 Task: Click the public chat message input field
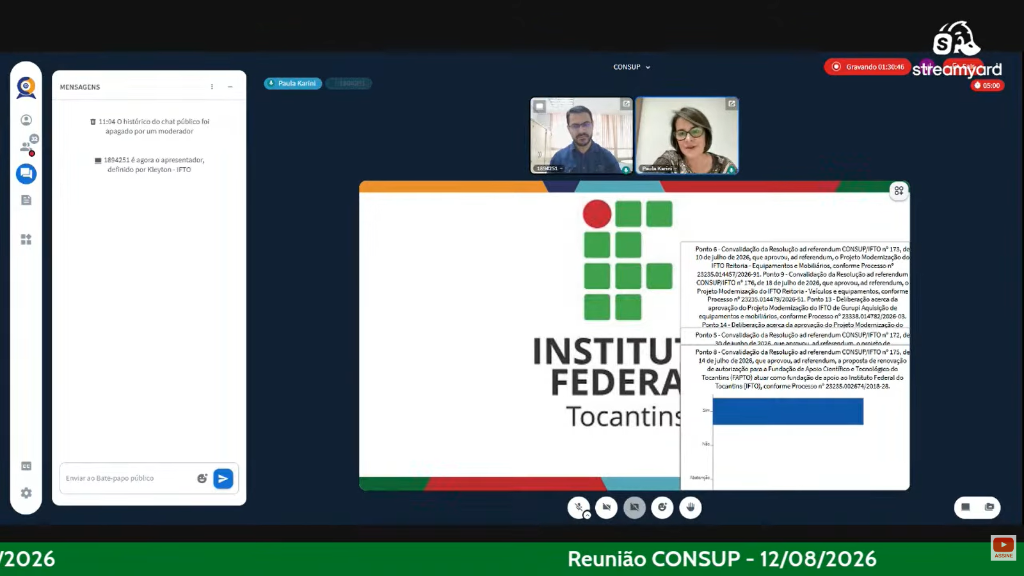point(128,479)
